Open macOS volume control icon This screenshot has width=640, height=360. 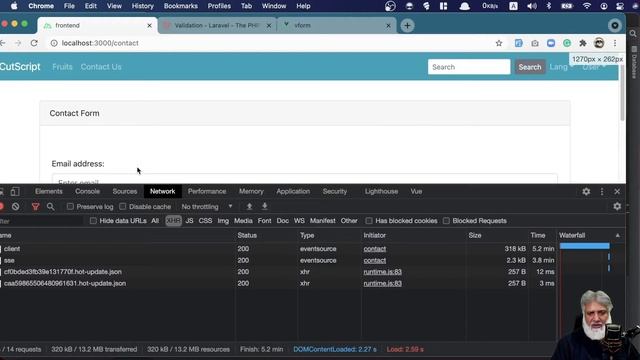[532, 6]
